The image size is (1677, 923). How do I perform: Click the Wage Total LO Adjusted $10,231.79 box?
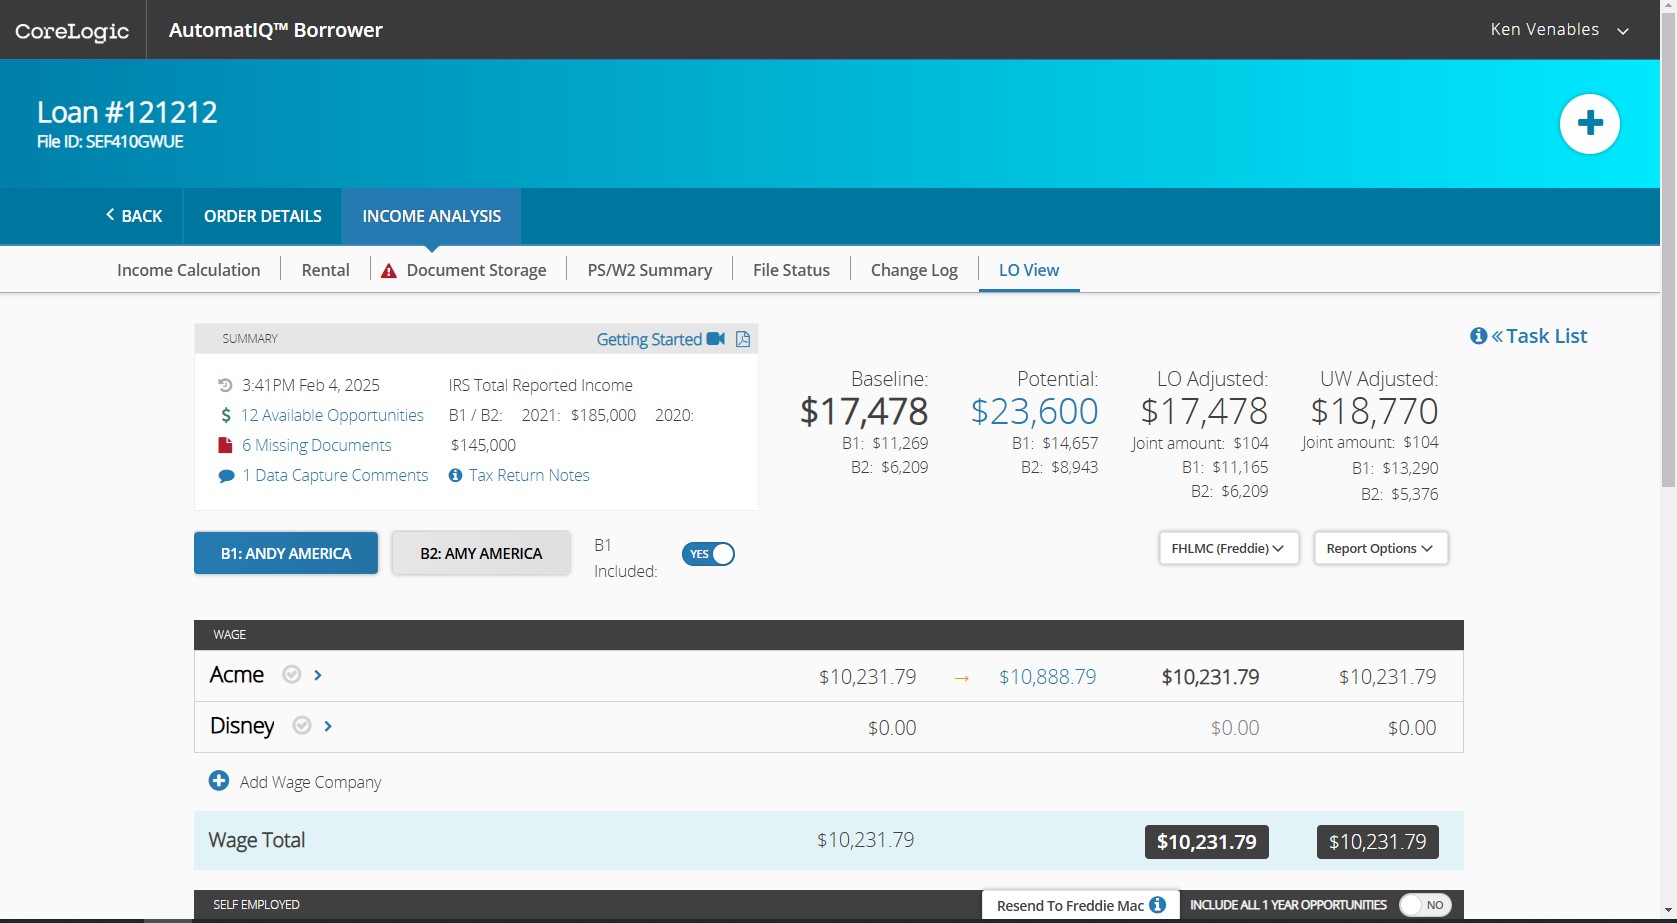point(1206,842)
